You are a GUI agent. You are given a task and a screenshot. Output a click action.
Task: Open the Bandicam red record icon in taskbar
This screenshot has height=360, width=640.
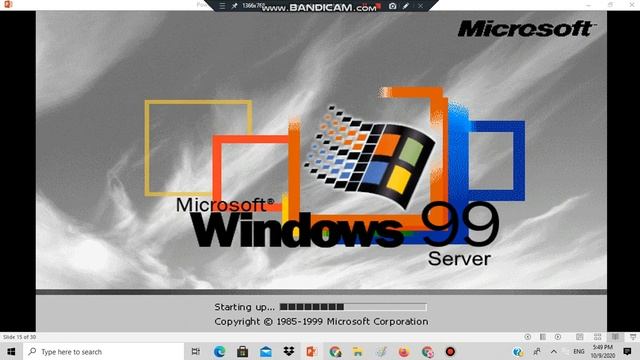450,351
